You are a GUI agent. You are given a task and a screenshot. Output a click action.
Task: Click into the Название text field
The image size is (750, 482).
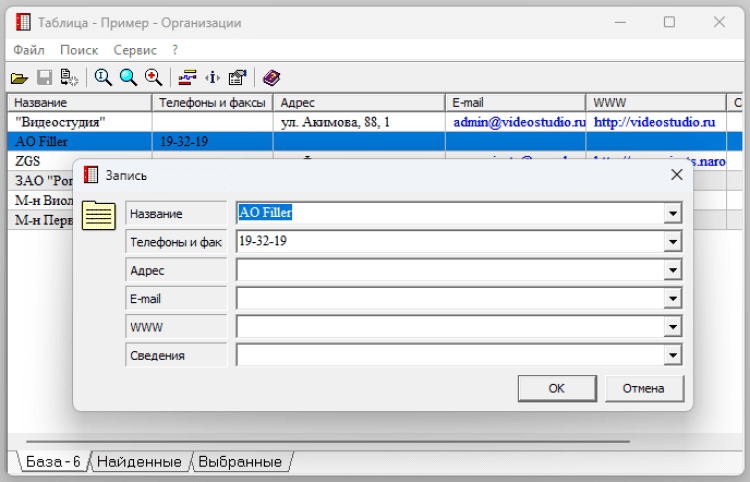[x=450, y=213]
